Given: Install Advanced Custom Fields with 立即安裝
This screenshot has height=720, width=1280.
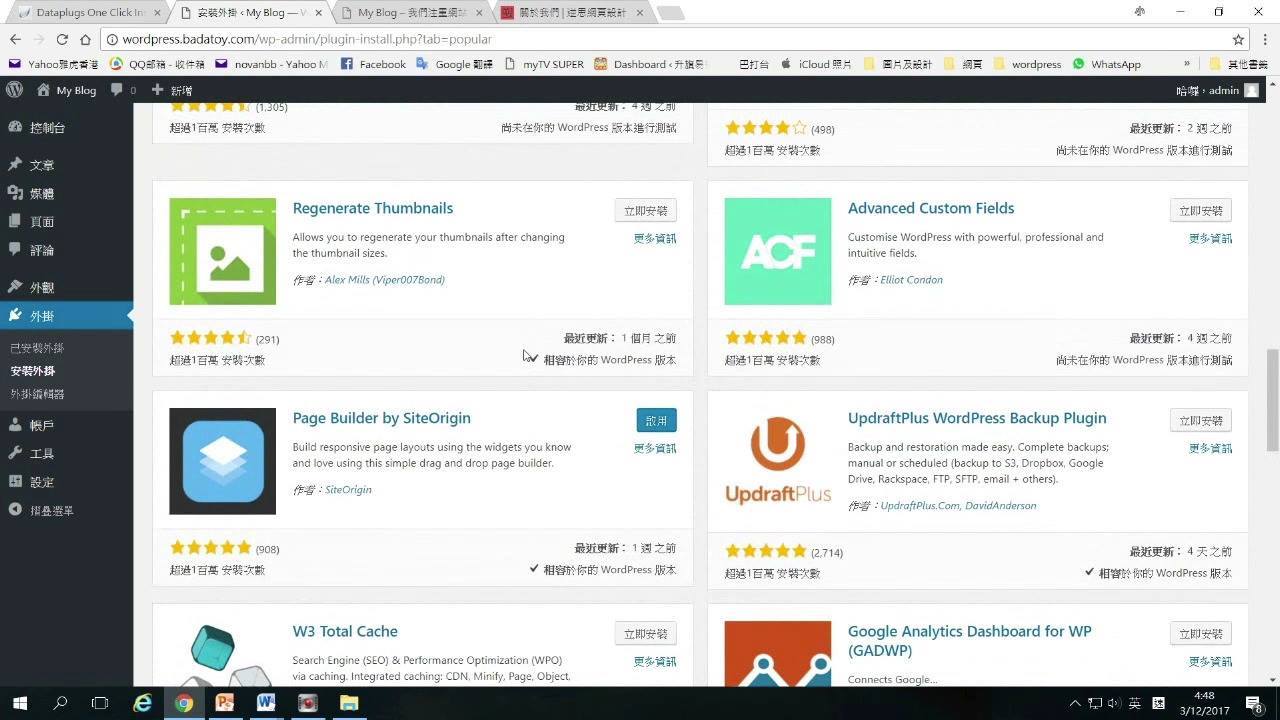Looking at the screenshot, I should 1201,211.
